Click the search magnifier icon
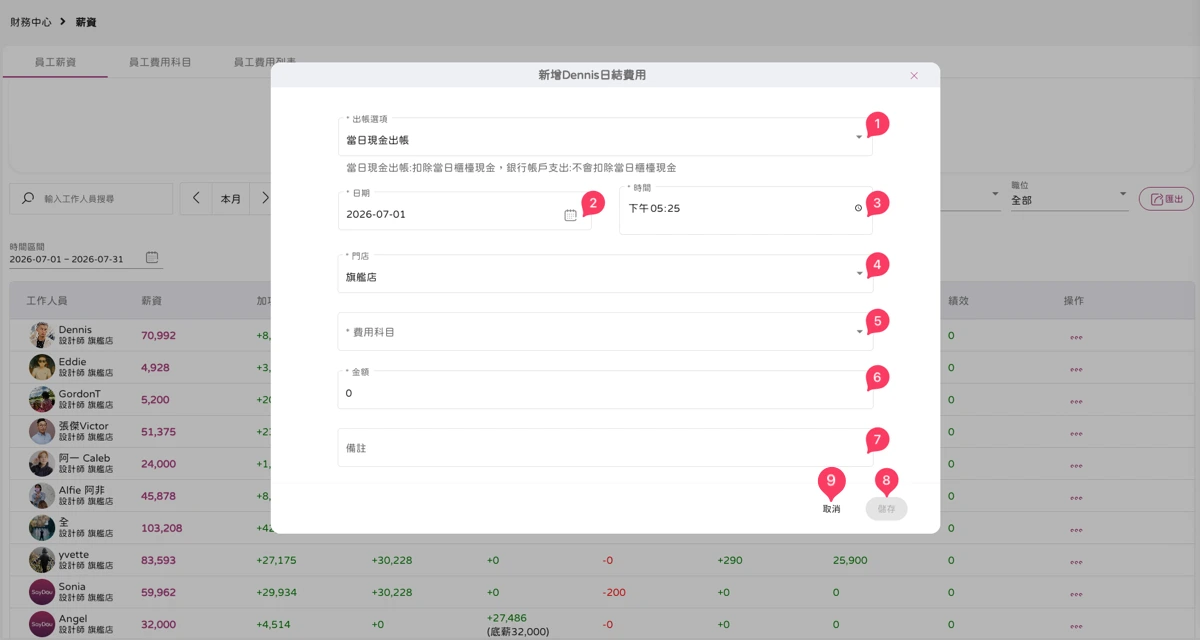The image size is (1200, 640). click(x=28, y=199)
